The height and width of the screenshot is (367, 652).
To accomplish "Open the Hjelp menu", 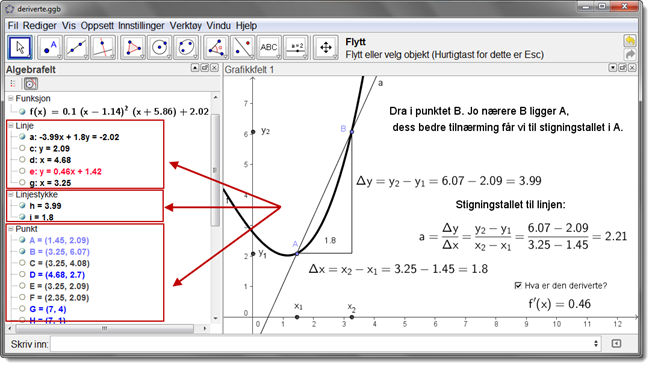I will tap(246, 26).
